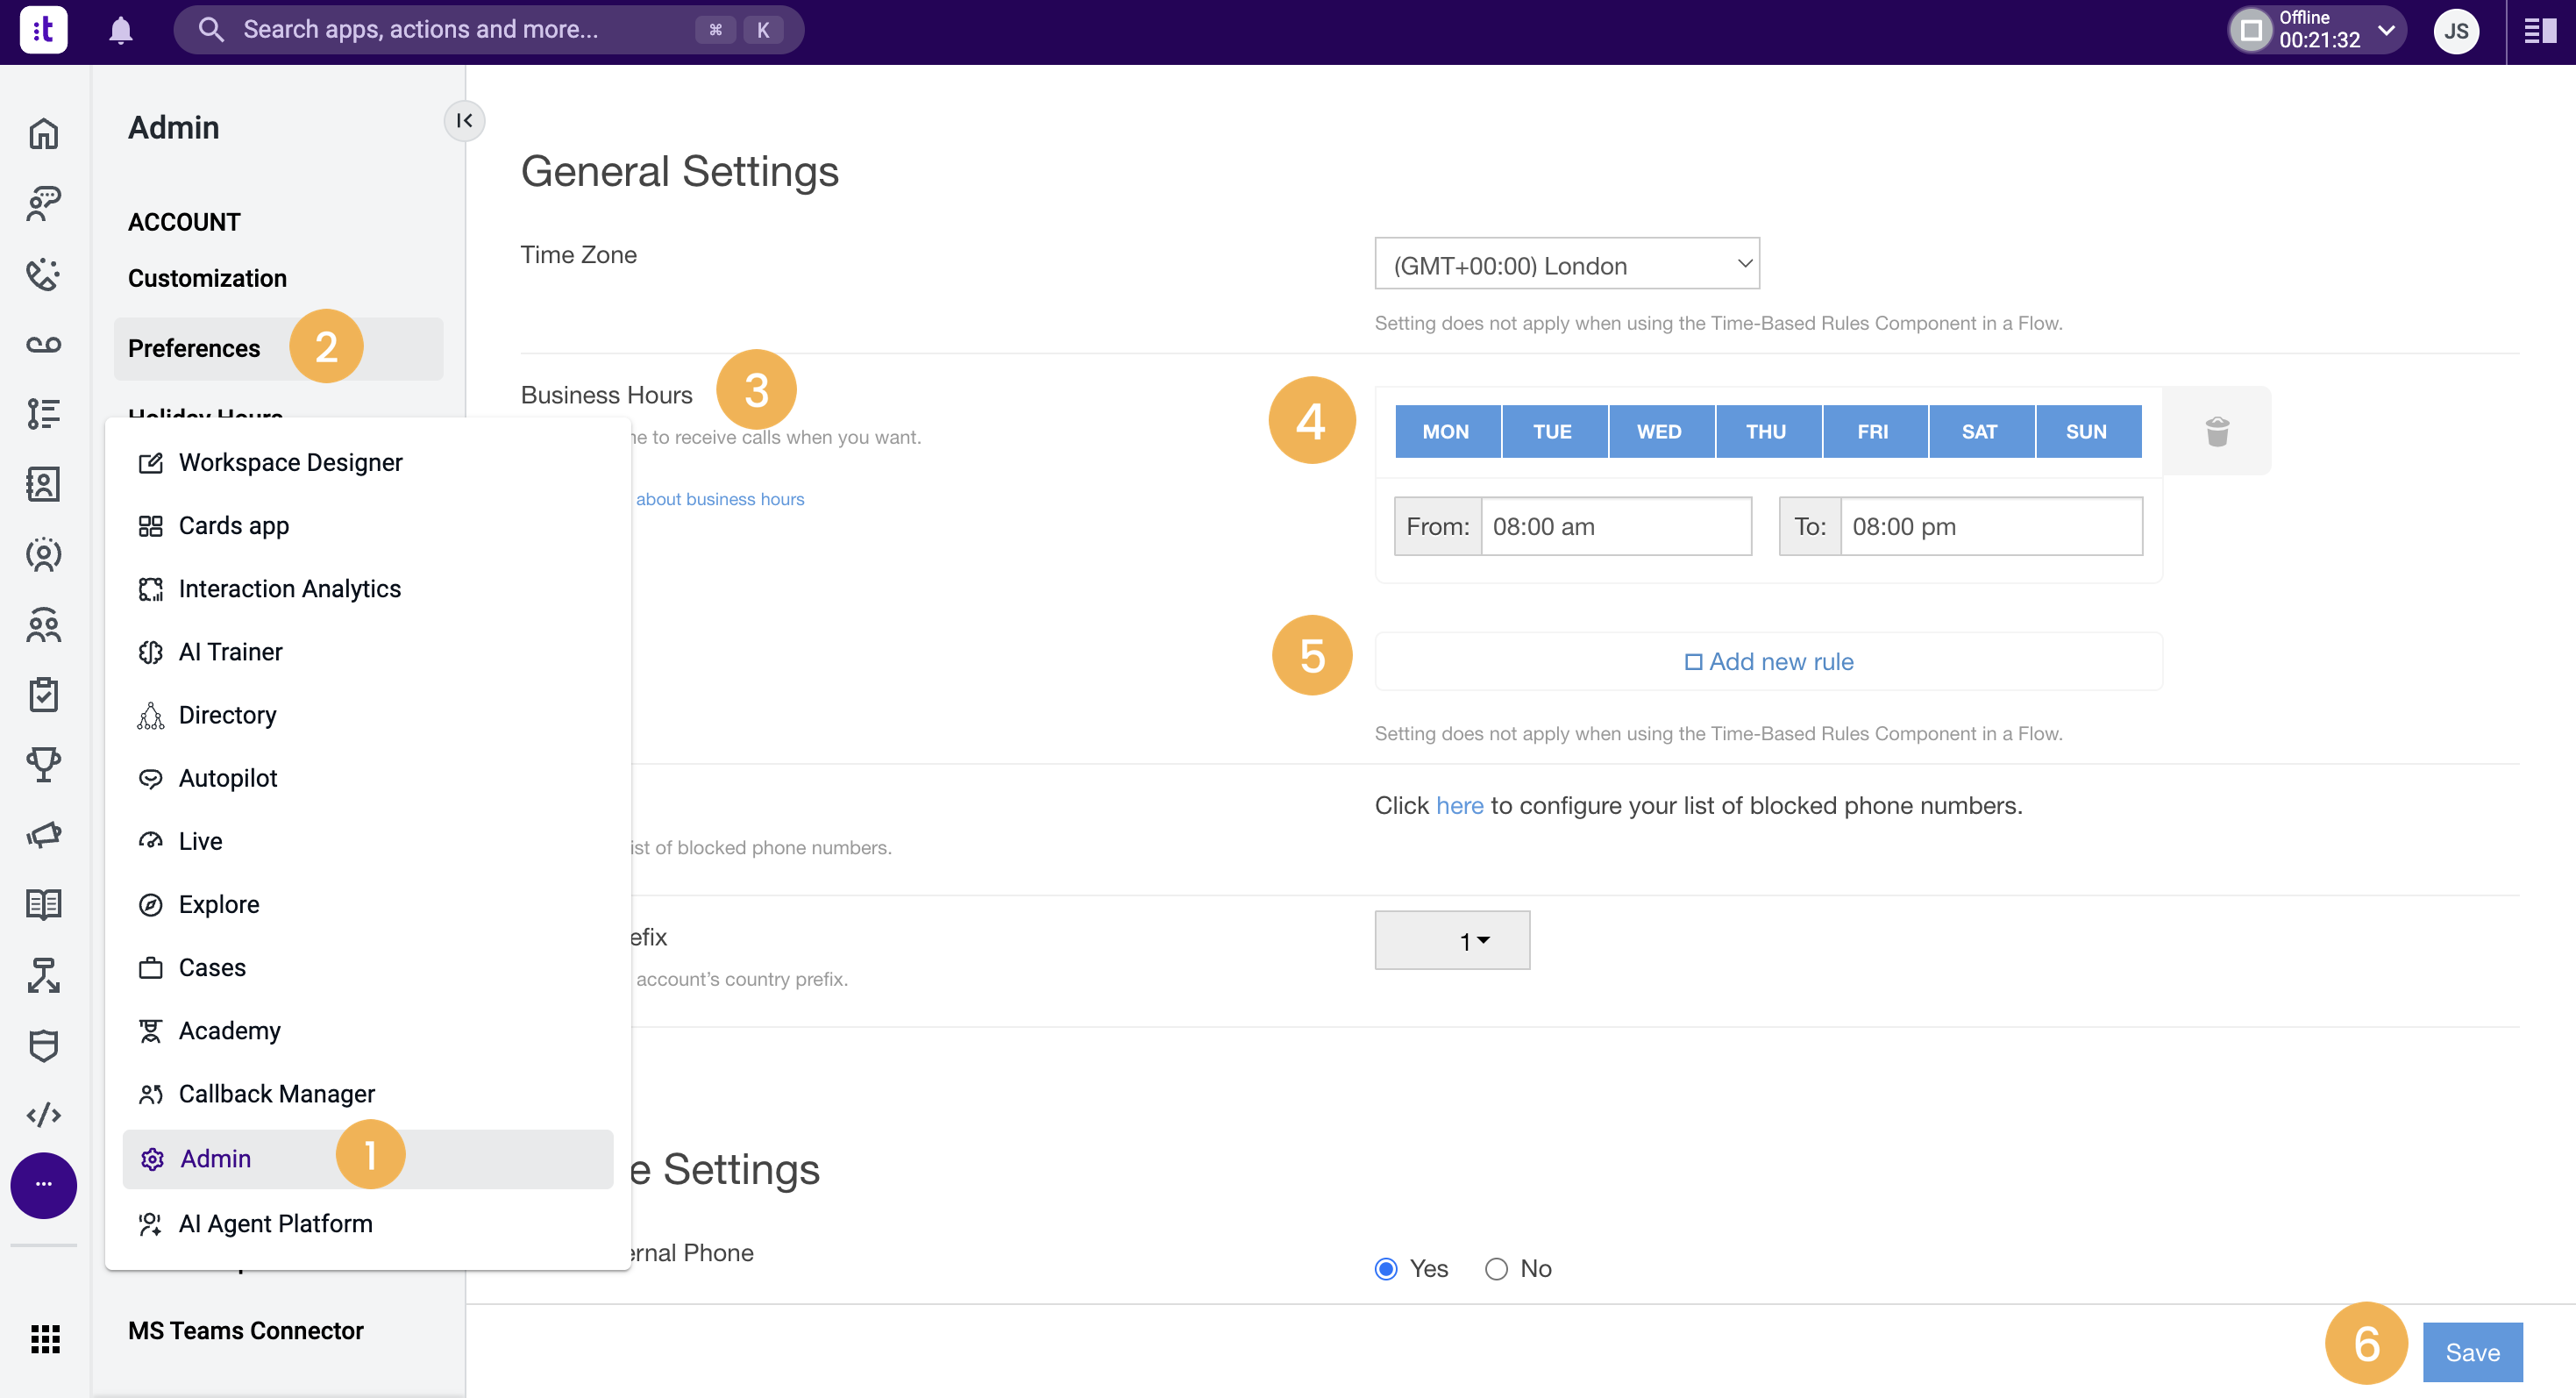This screenshot has width=2576, height=1398.
Task: Open AI Trainer from apps menu
Action: pos(367,652)
